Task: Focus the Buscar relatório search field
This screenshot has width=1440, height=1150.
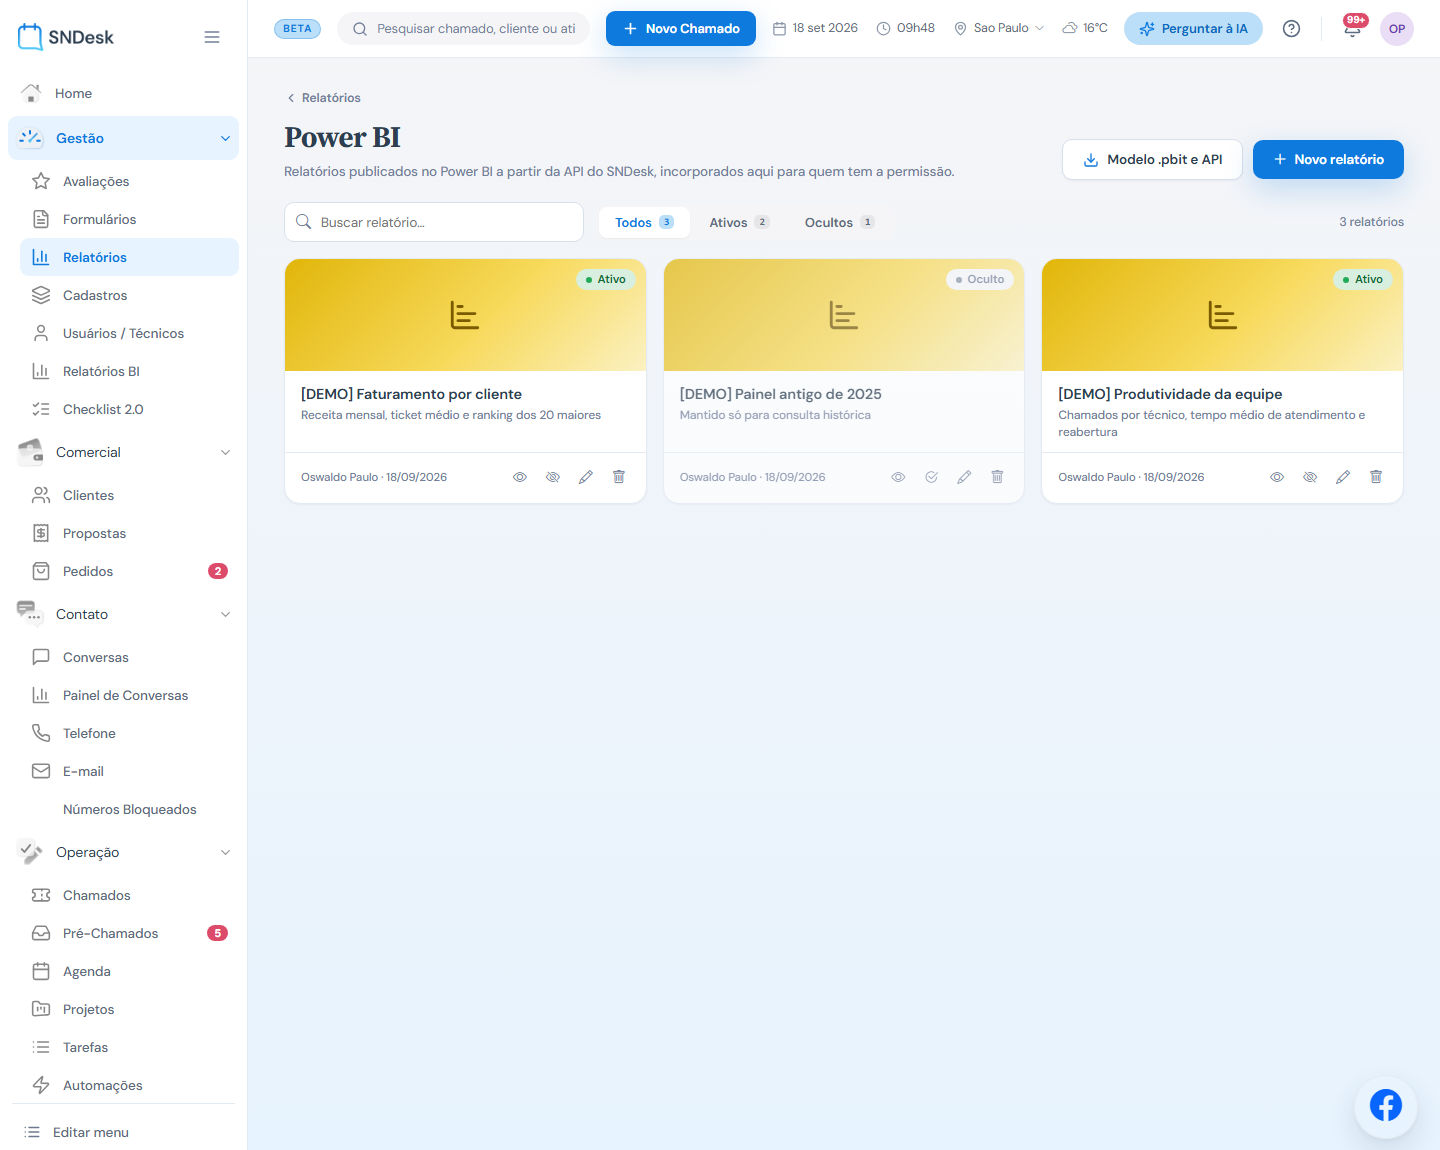Action: point(434,222)
